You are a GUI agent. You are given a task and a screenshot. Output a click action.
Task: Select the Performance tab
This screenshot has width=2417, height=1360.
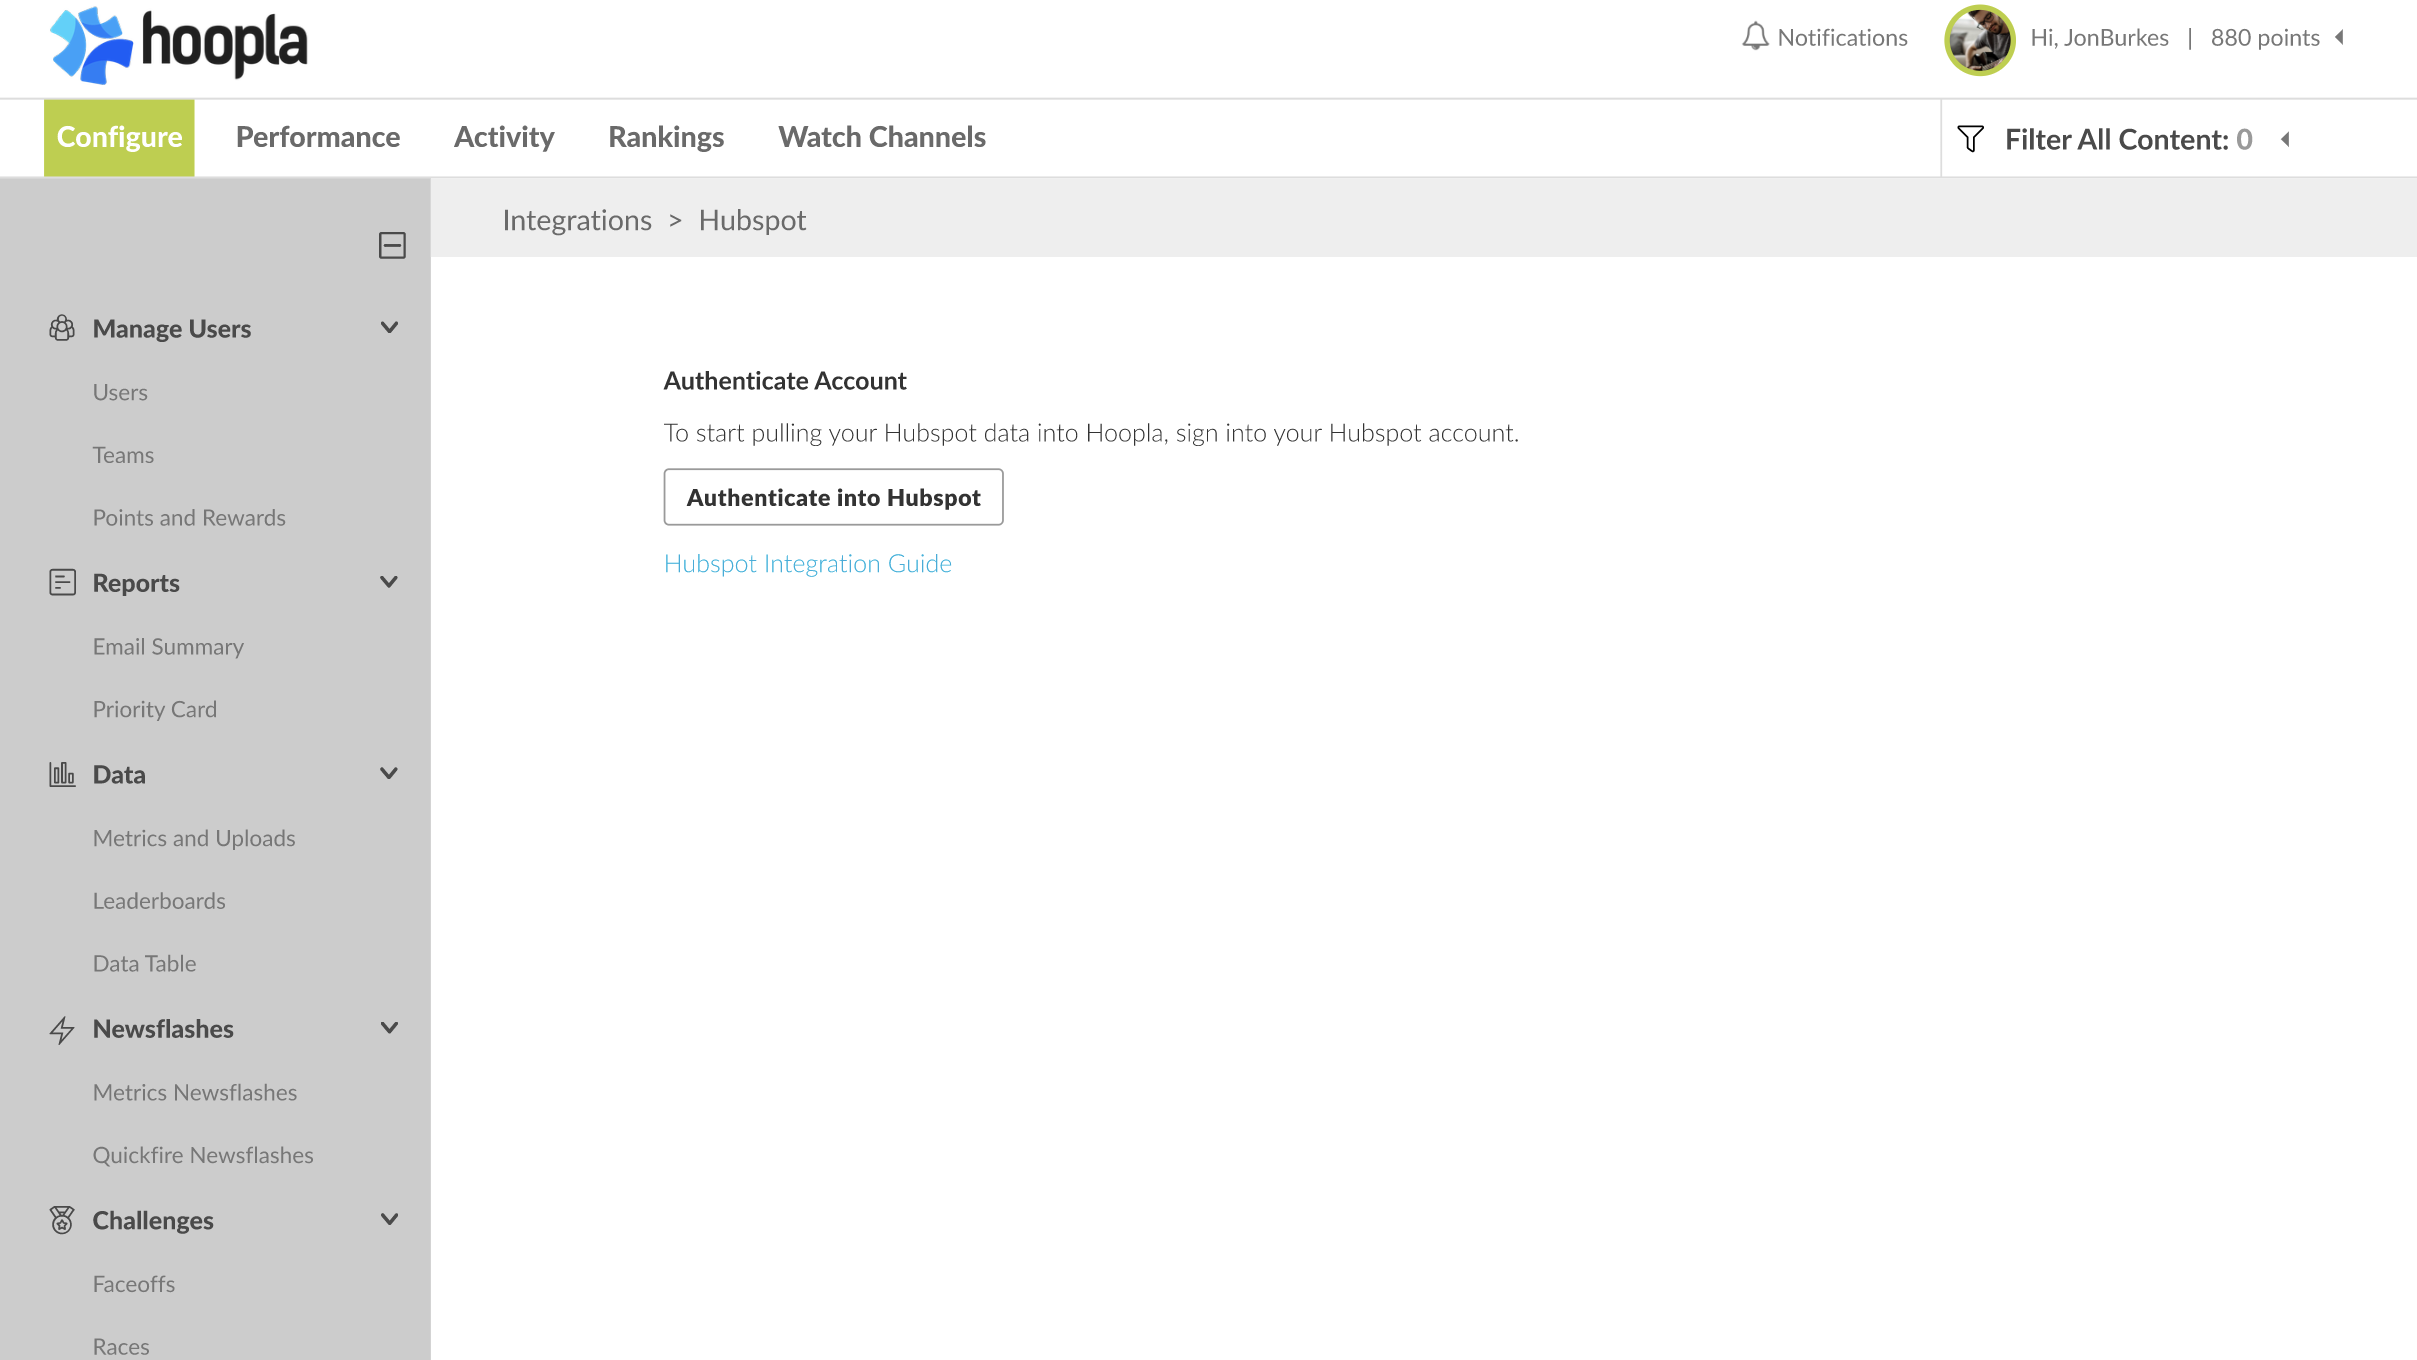pos(317,136)
